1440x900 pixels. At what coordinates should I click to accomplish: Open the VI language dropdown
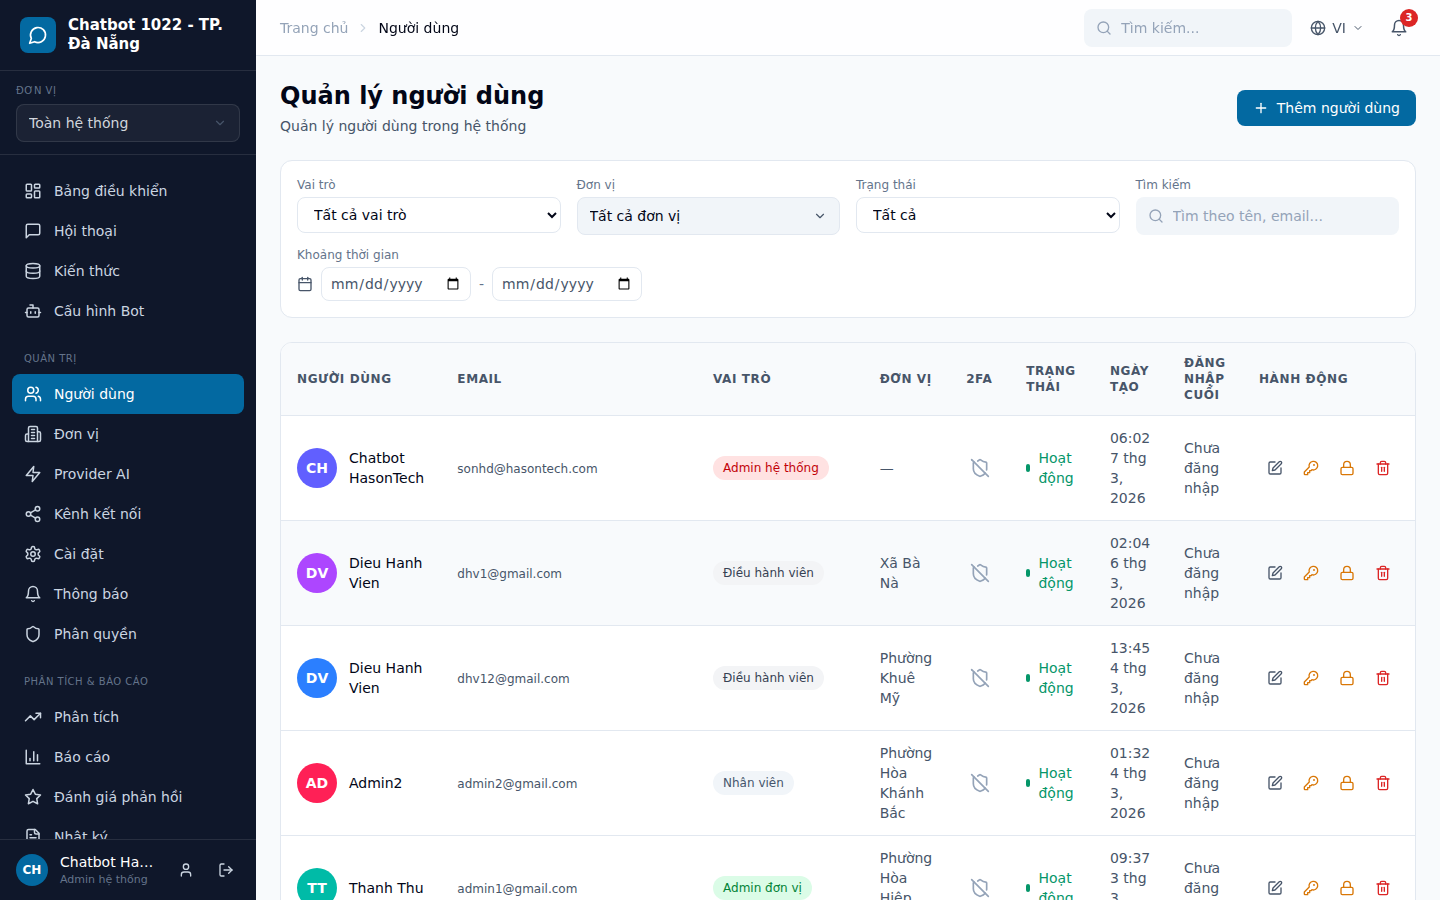tap(1336, 28)
